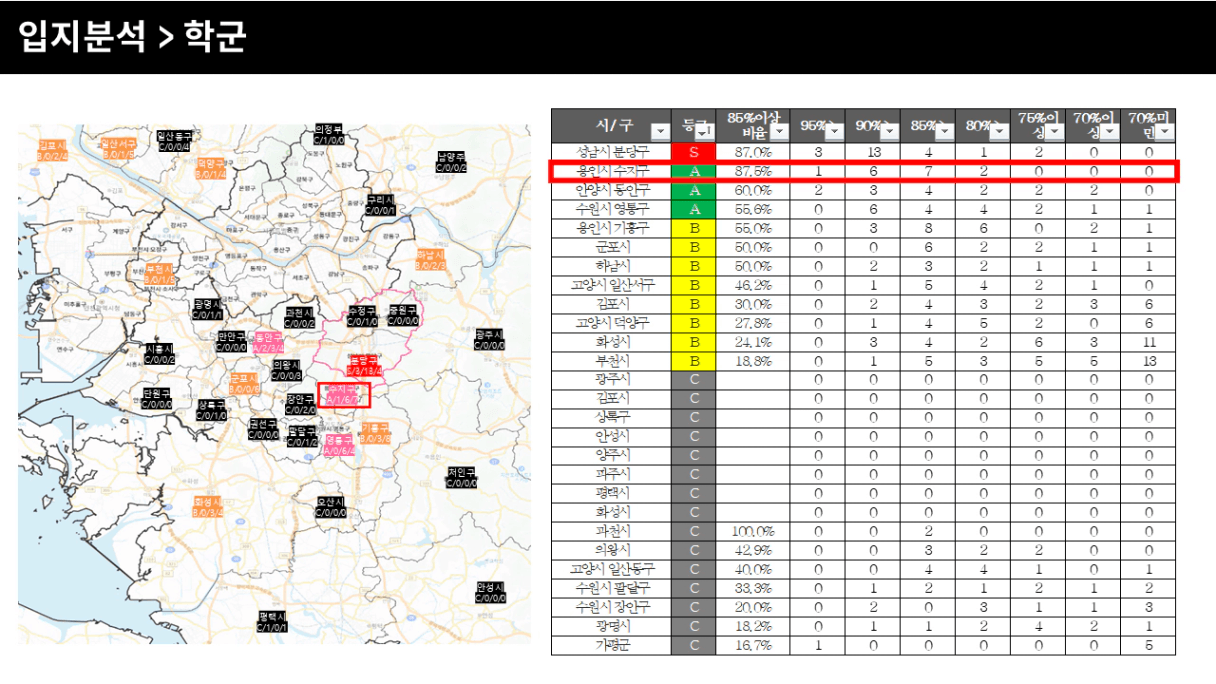Open the 70%이상 column filter dropdown
The height and width of the screenshot is (684, 1216).
coord(1110,131)
